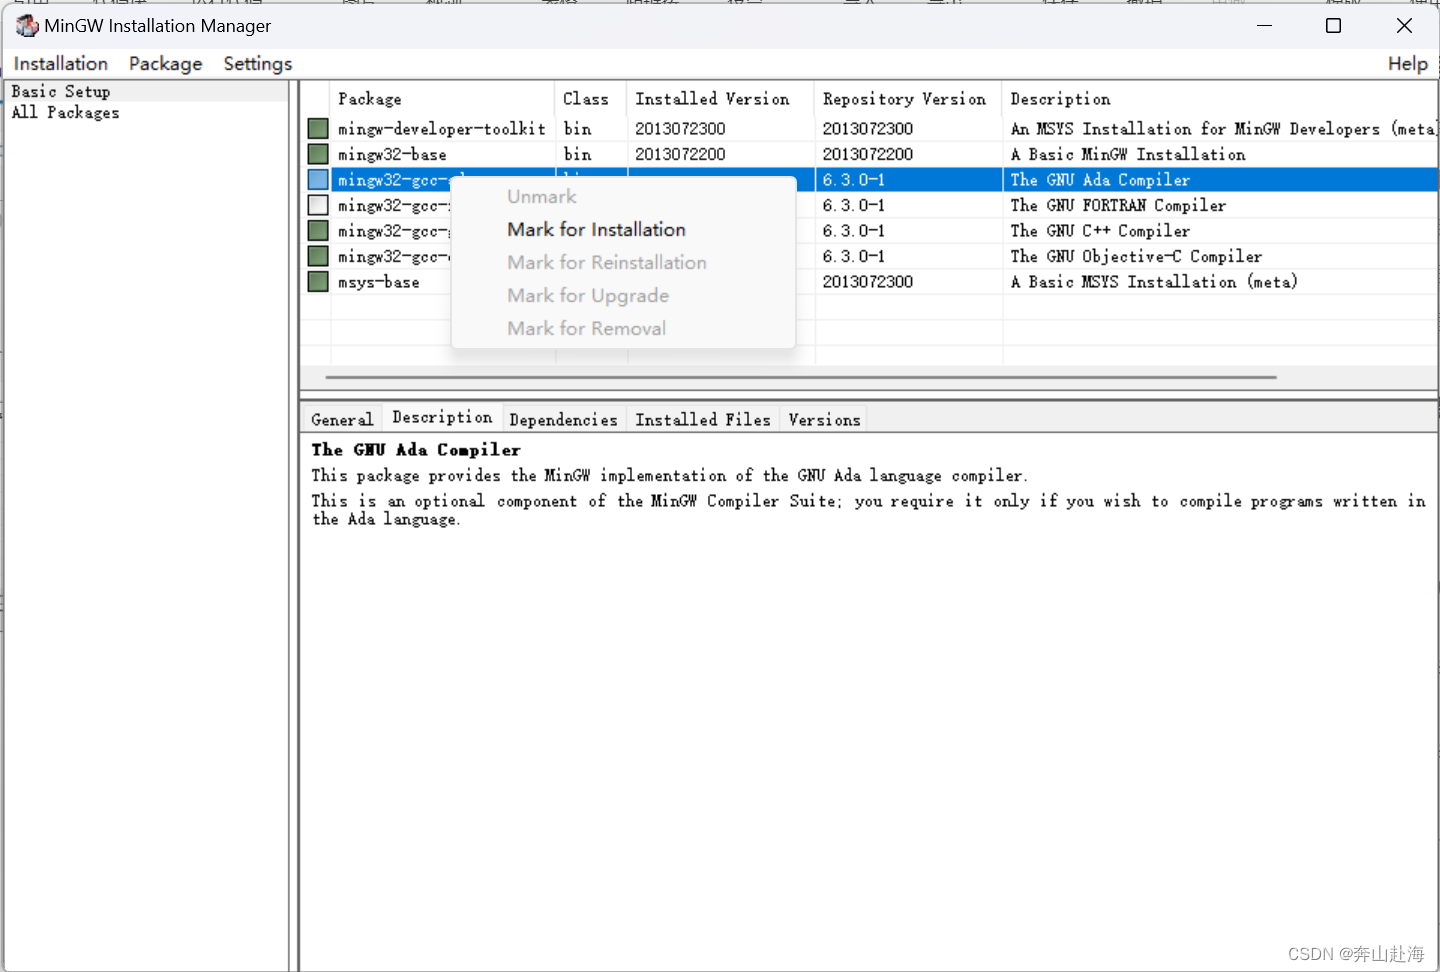Toggle checkbox for msys-base package

[x=318, y=282]
